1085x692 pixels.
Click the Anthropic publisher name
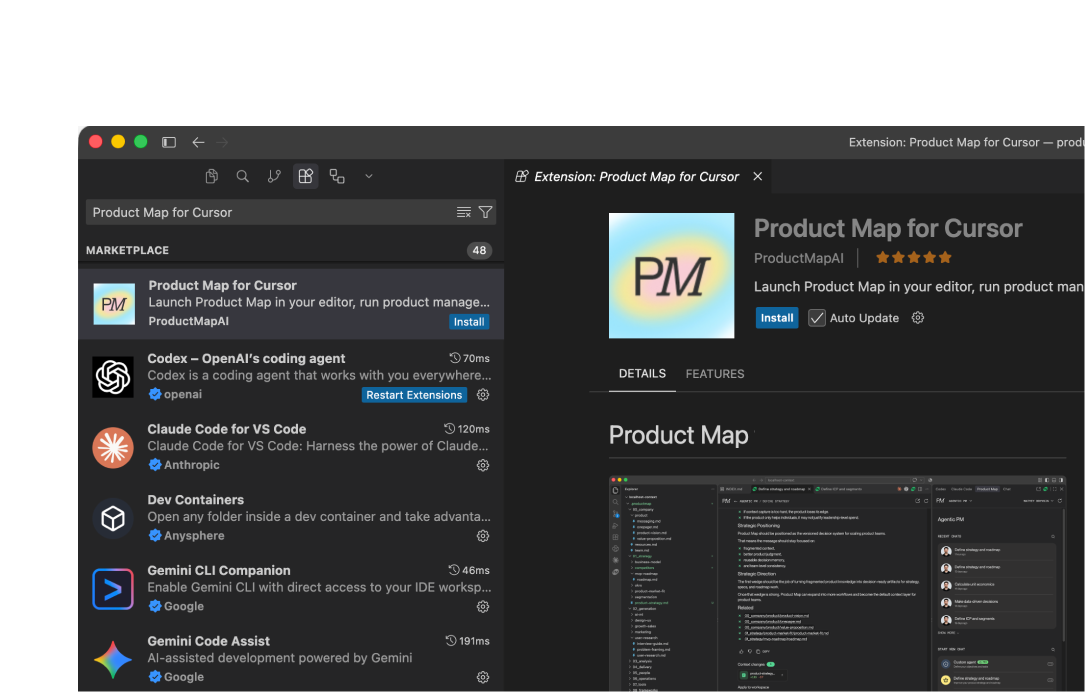[x=192, y=465]
